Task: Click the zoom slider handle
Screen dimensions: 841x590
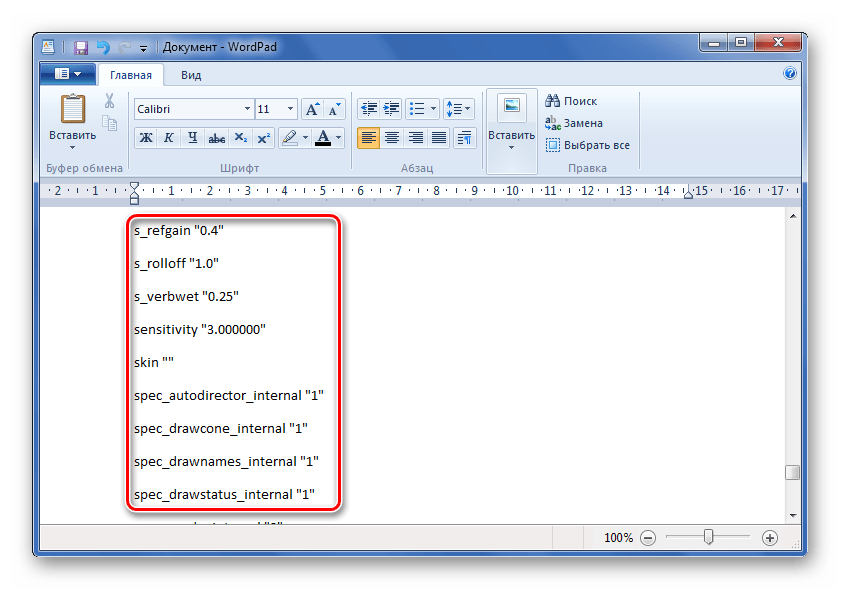Action: [708, 537]
